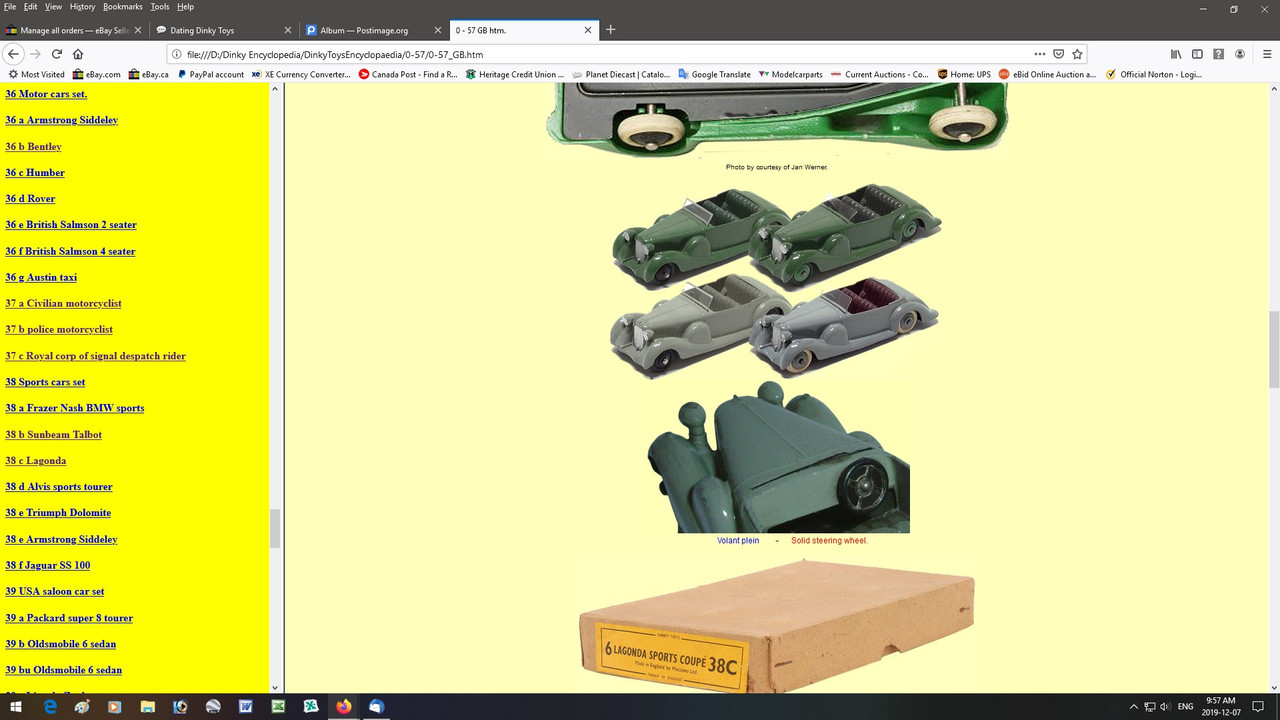
Task: Save the page to Pocket
Action: [1058, 54]
